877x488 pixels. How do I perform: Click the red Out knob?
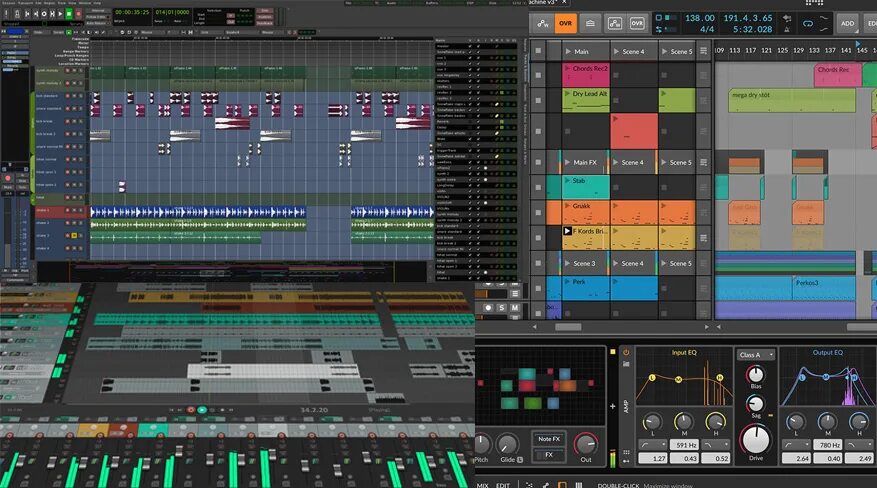(586, 444)
